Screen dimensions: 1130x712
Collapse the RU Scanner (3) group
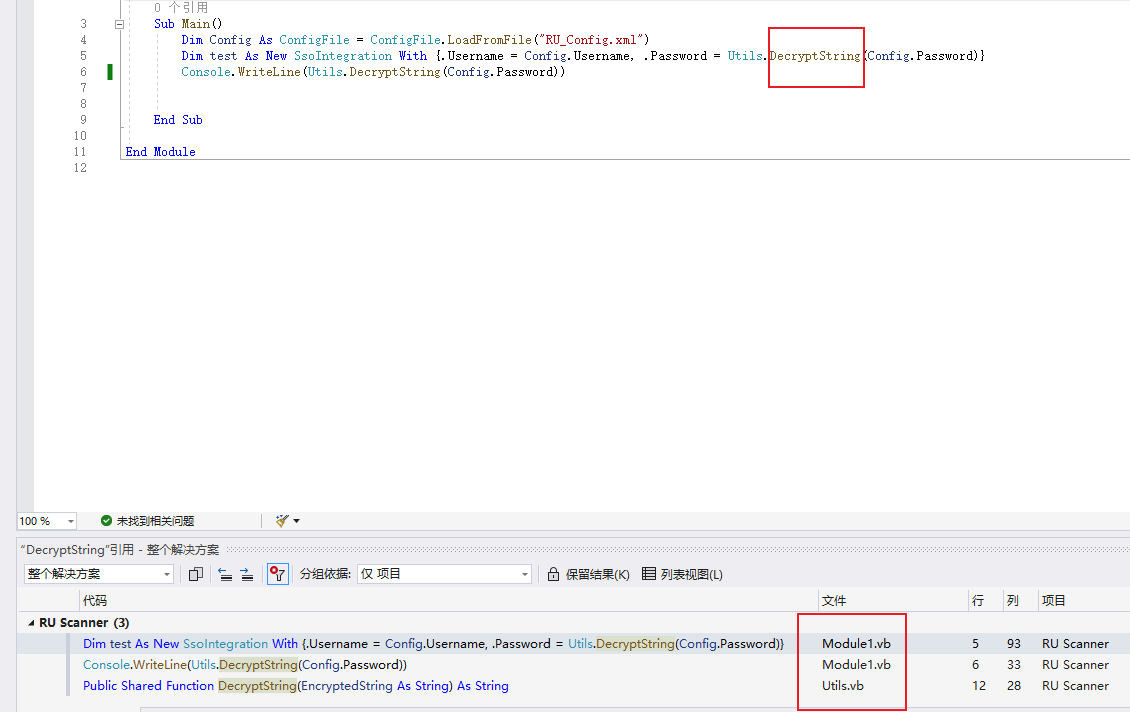coord(31,623)
